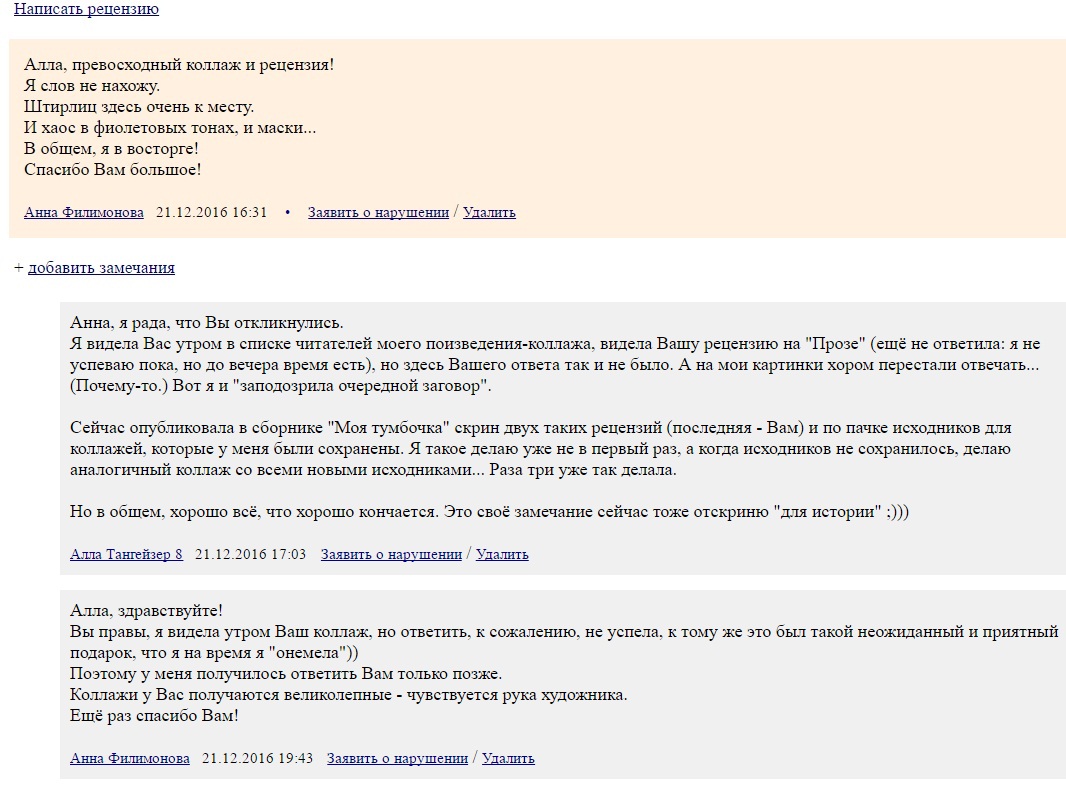Viewport: 1066px width, 788px height.
Task: Open Анна Филимонова's profile beside the 19:43 timestamp
Action: [129, 758]
